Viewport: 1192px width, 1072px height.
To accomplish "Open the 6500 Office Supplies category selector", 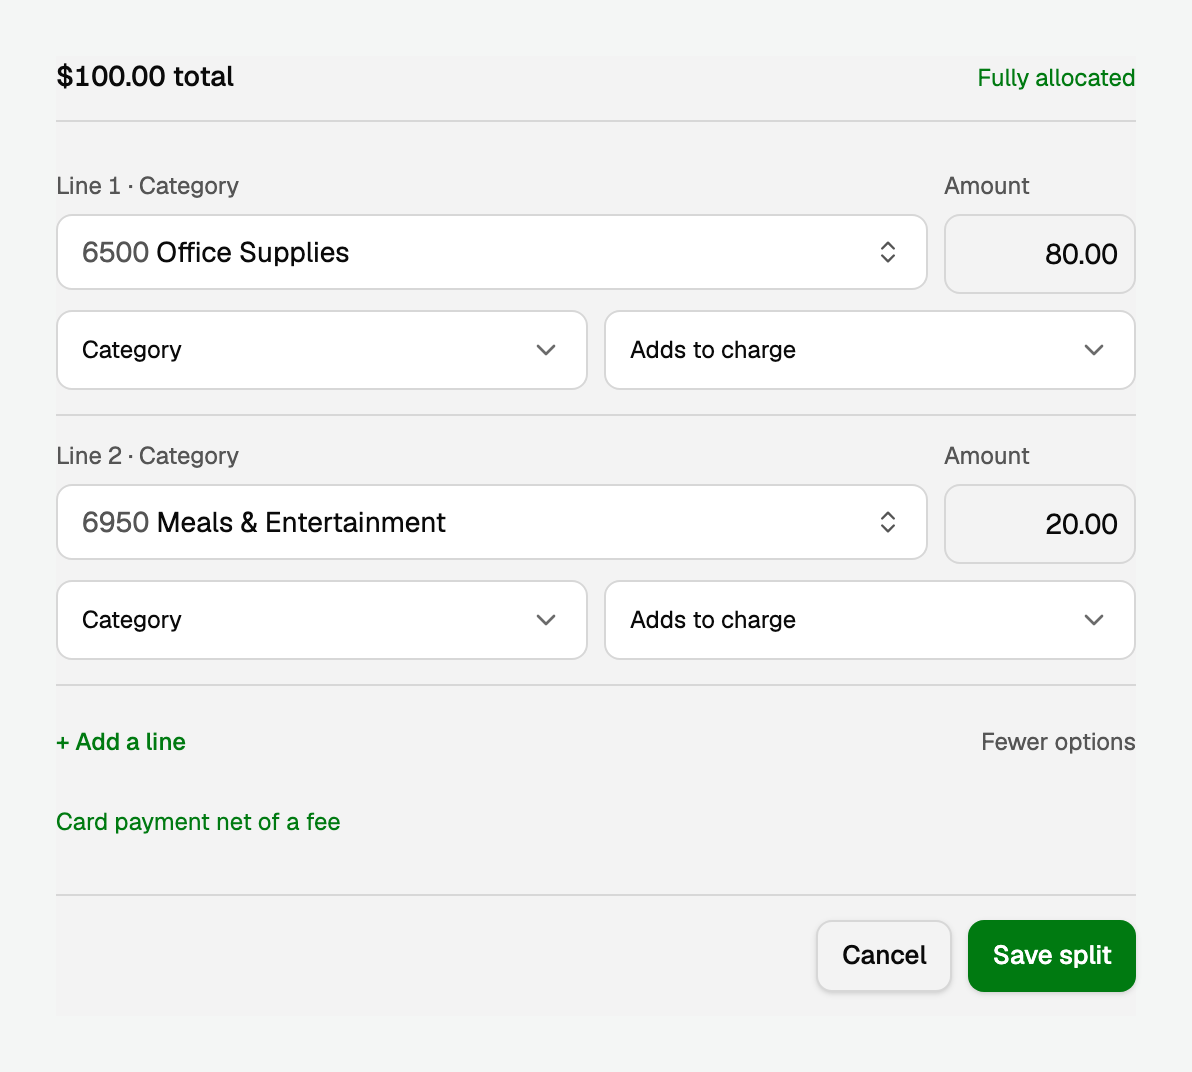I will coord(492,252).
